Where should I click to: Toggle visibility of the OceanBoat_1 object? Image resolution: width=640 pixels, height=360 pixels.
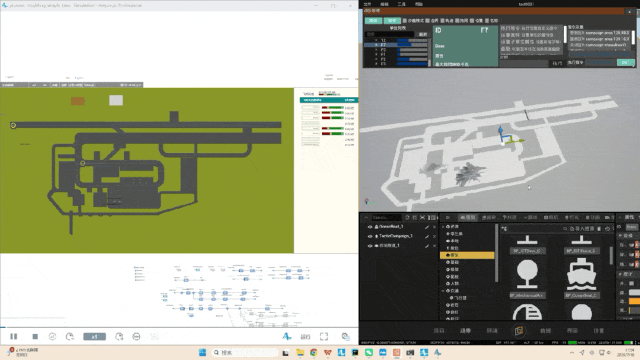pyautogui.click(x=370, y=227)
